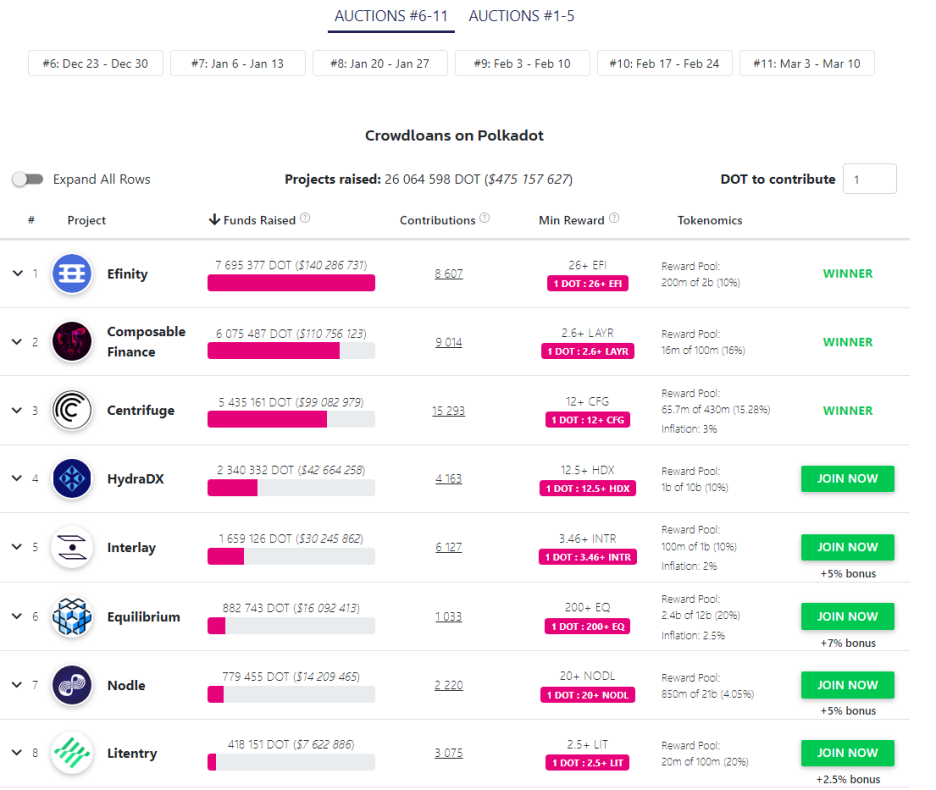Open Nodle contributions 2 220
Screen dimensions: 936x790
point(448,685)
